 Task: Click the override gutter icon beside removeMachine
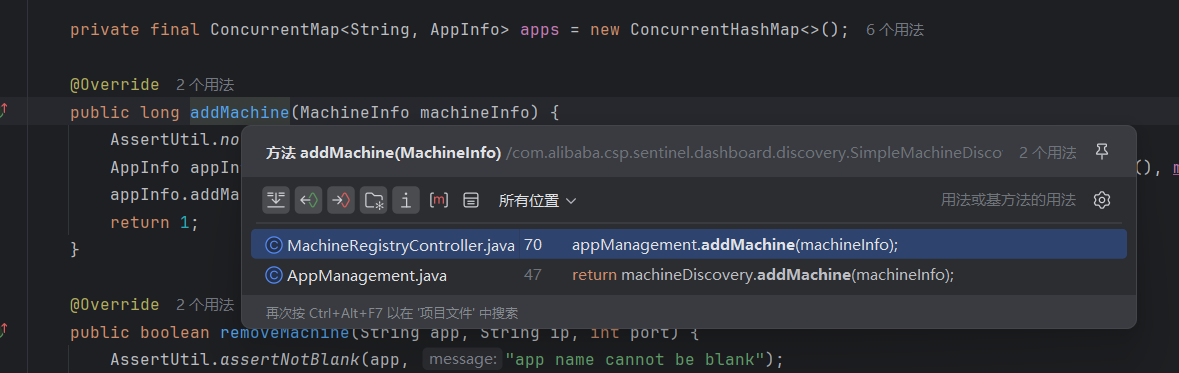coord(4,330)
